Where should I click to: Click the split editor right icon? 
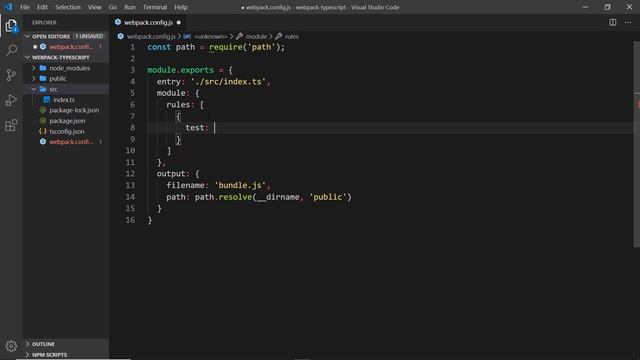click(x=613, y=22)
